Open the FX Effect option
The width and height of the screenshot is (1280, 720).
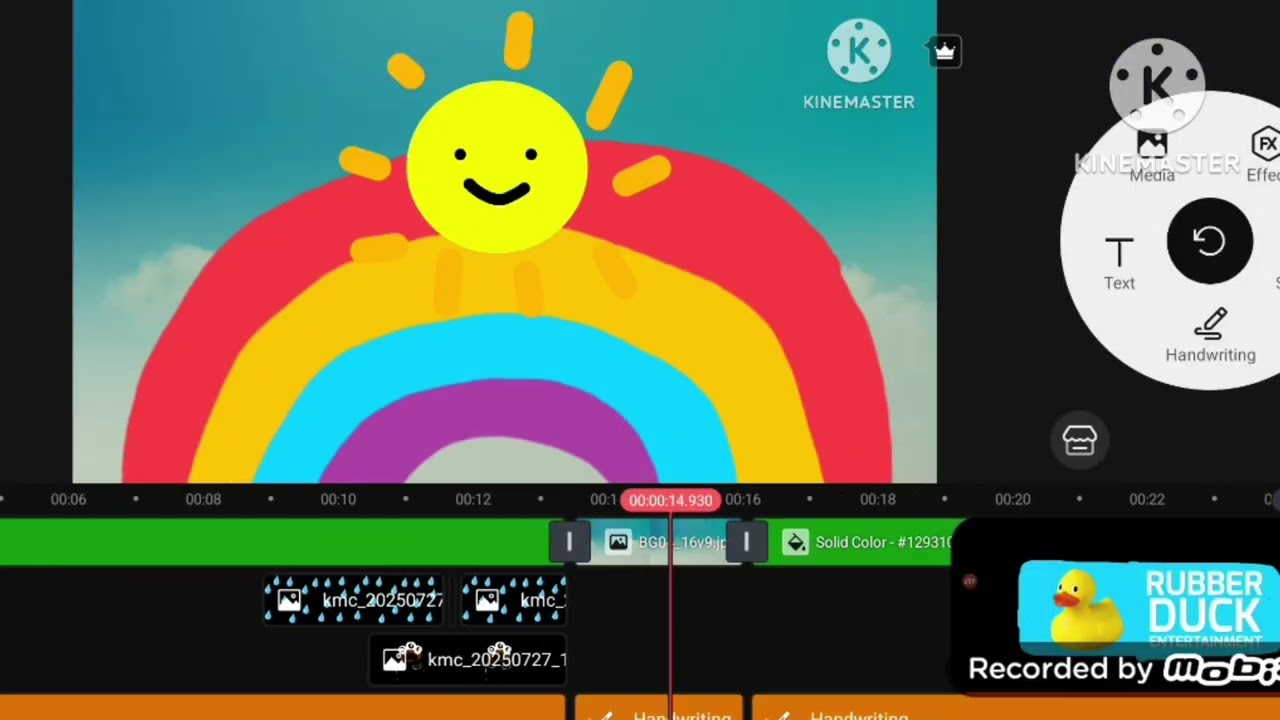pyautogui.click(x=1265, y=157)
